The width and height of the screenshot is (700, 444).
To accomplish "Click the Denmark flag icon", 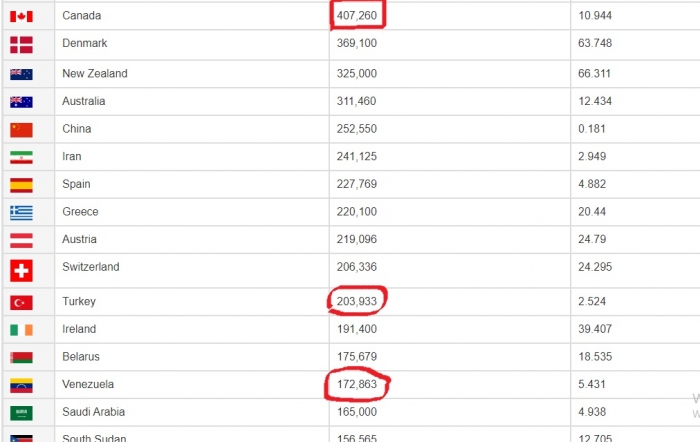I will 21,44.
